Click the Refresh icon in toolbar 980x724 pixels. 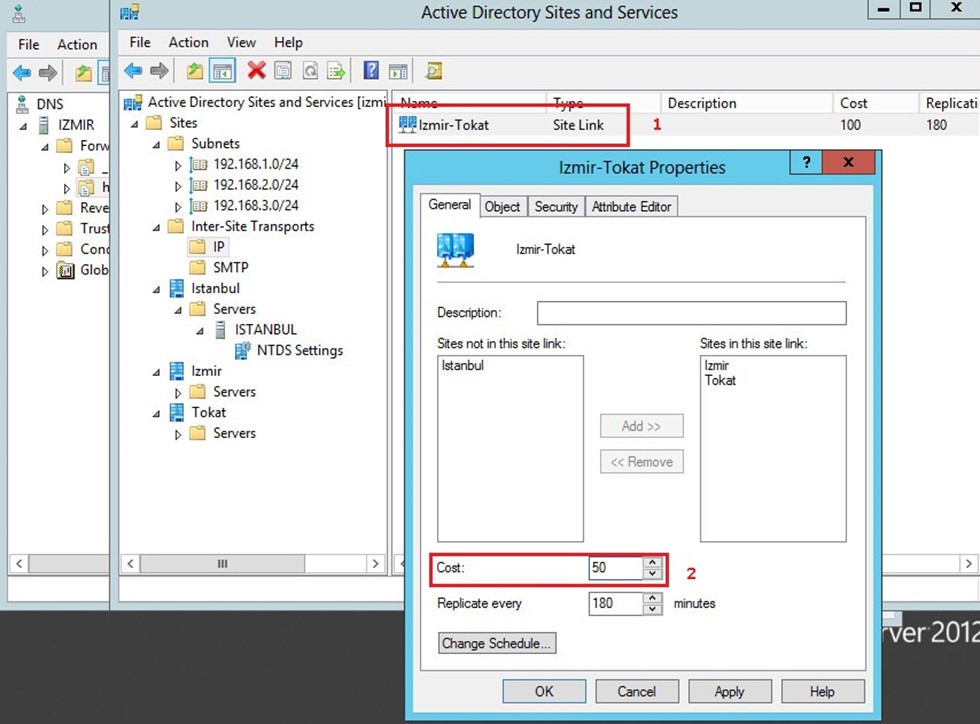pyautogui.click(x=310, y=71)
